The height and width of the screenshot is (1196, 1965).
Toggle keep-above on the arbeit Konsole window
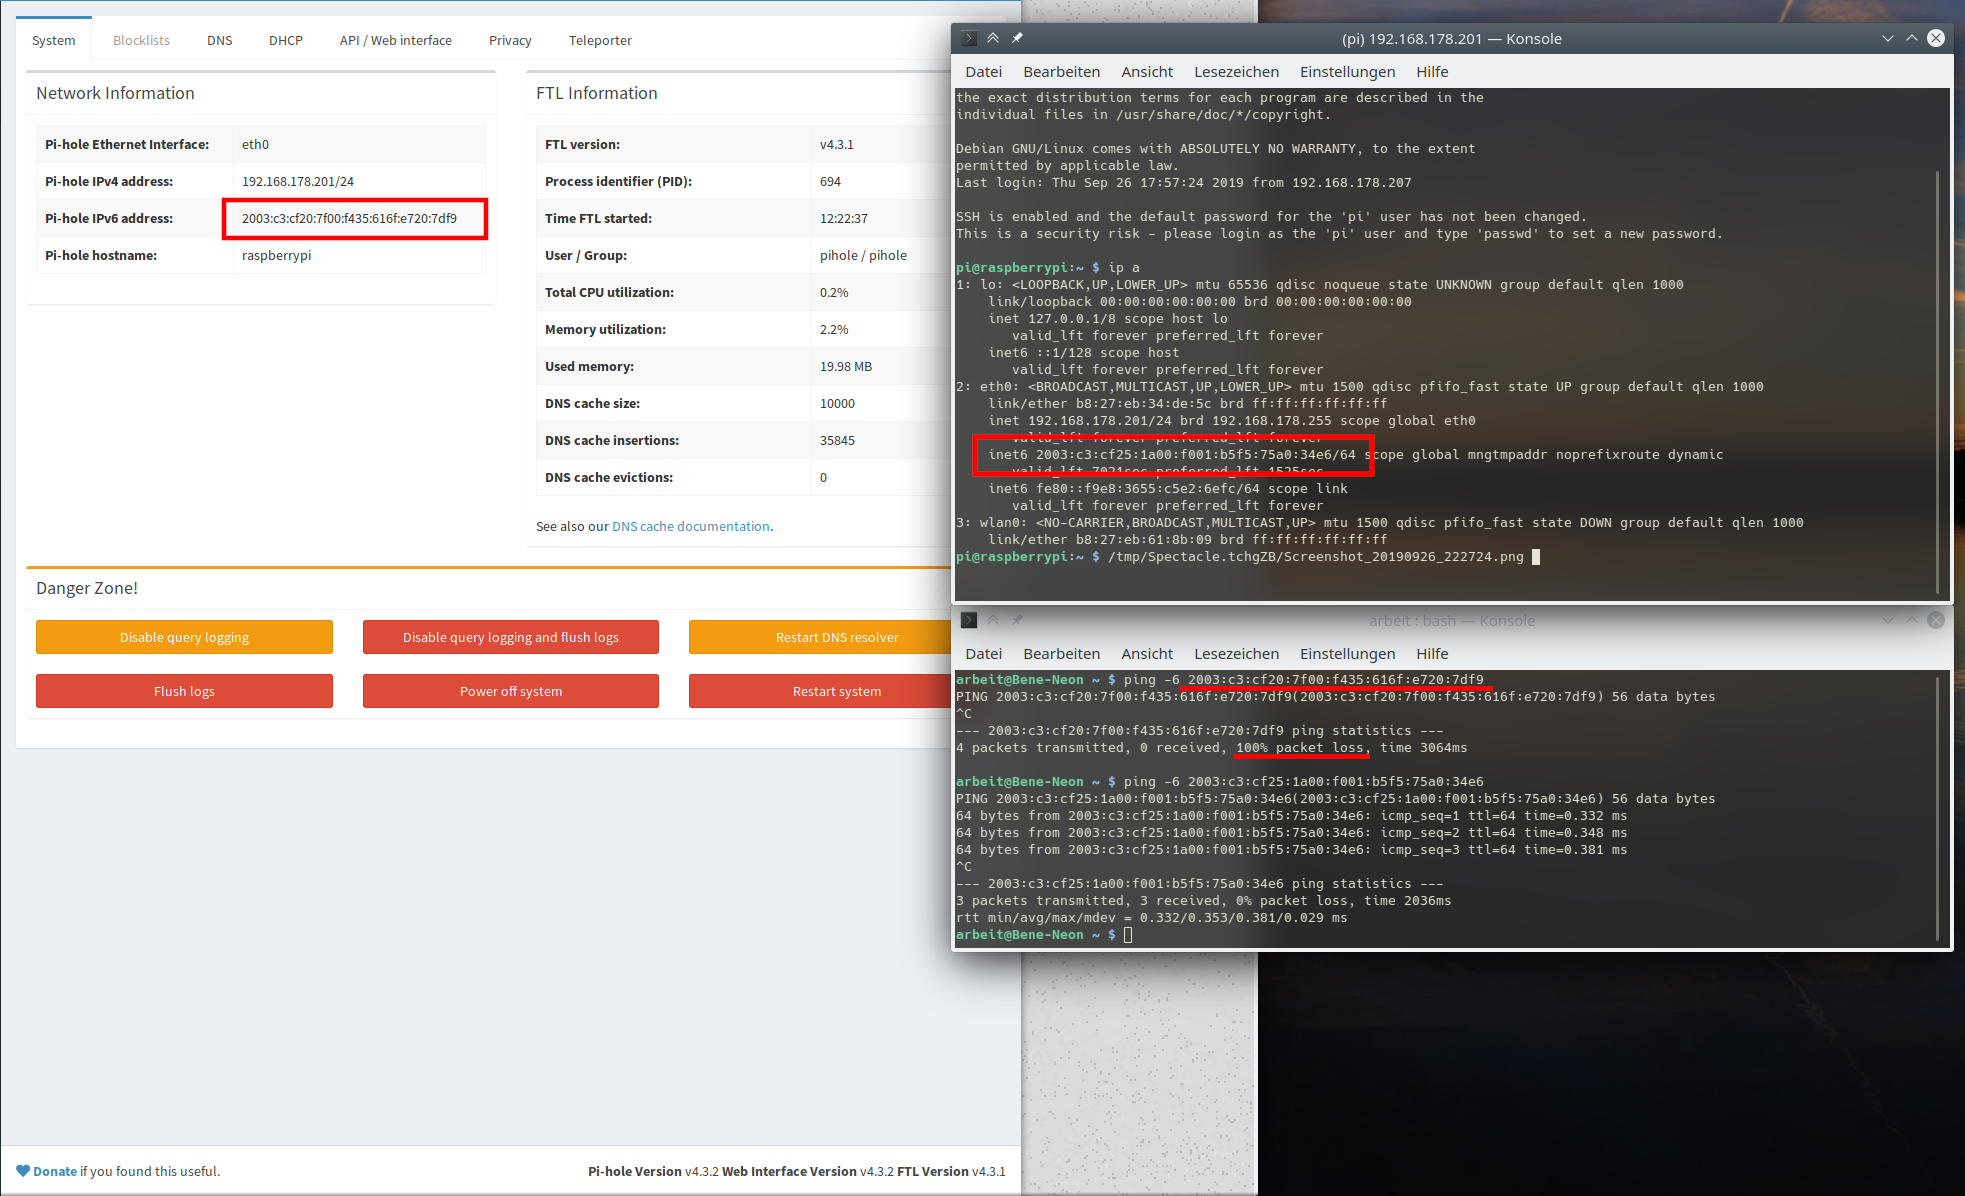pyautogui.click(x=992, y=620)
